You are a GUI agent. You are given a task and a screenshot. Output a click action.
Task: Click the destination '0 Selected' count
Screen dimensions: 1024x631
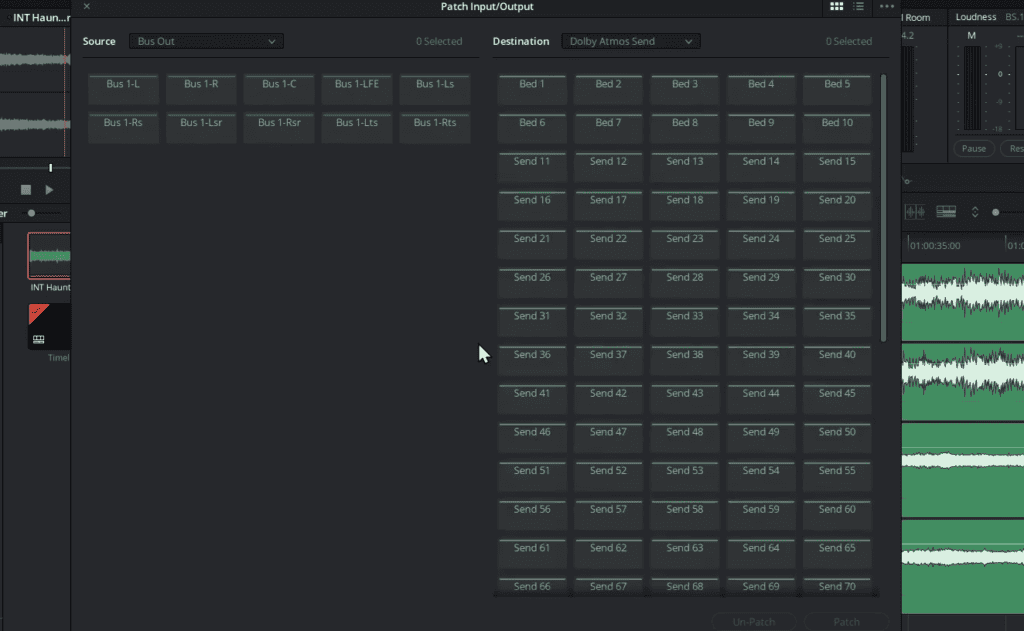[848, 41]
